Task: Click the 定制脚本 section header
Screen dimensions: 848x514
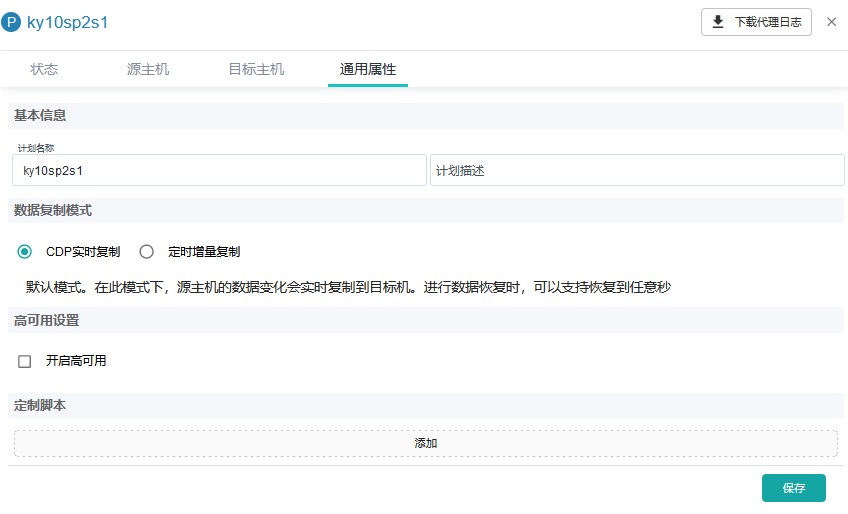Action: [40, 405]
